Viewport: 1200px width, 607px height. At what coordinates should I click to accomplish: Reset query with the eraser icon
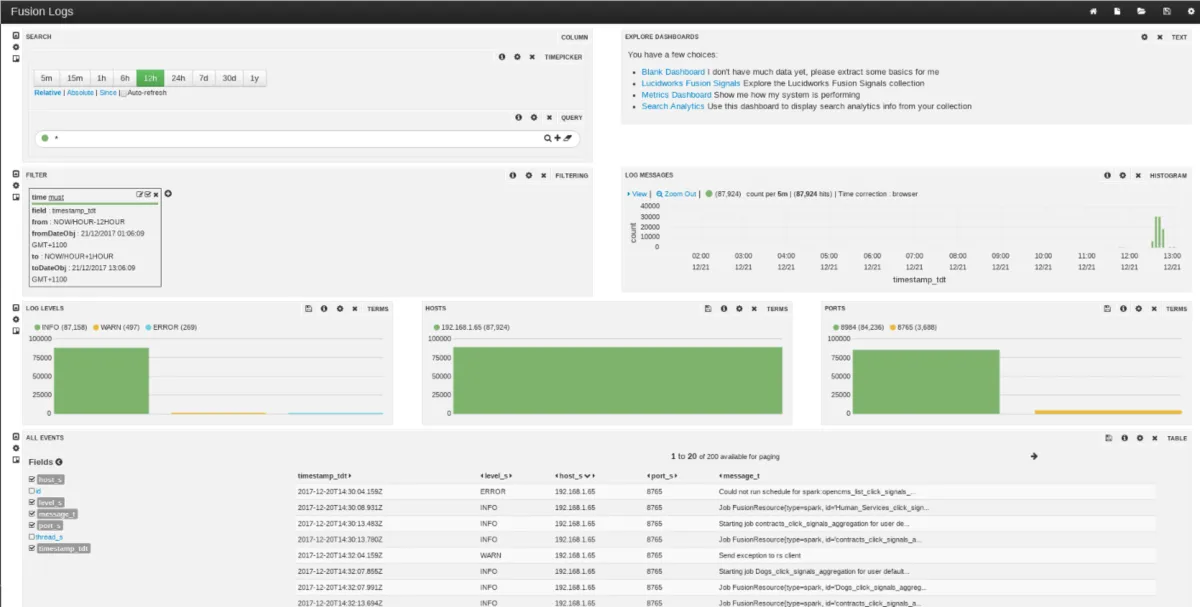tap(567, 138)
